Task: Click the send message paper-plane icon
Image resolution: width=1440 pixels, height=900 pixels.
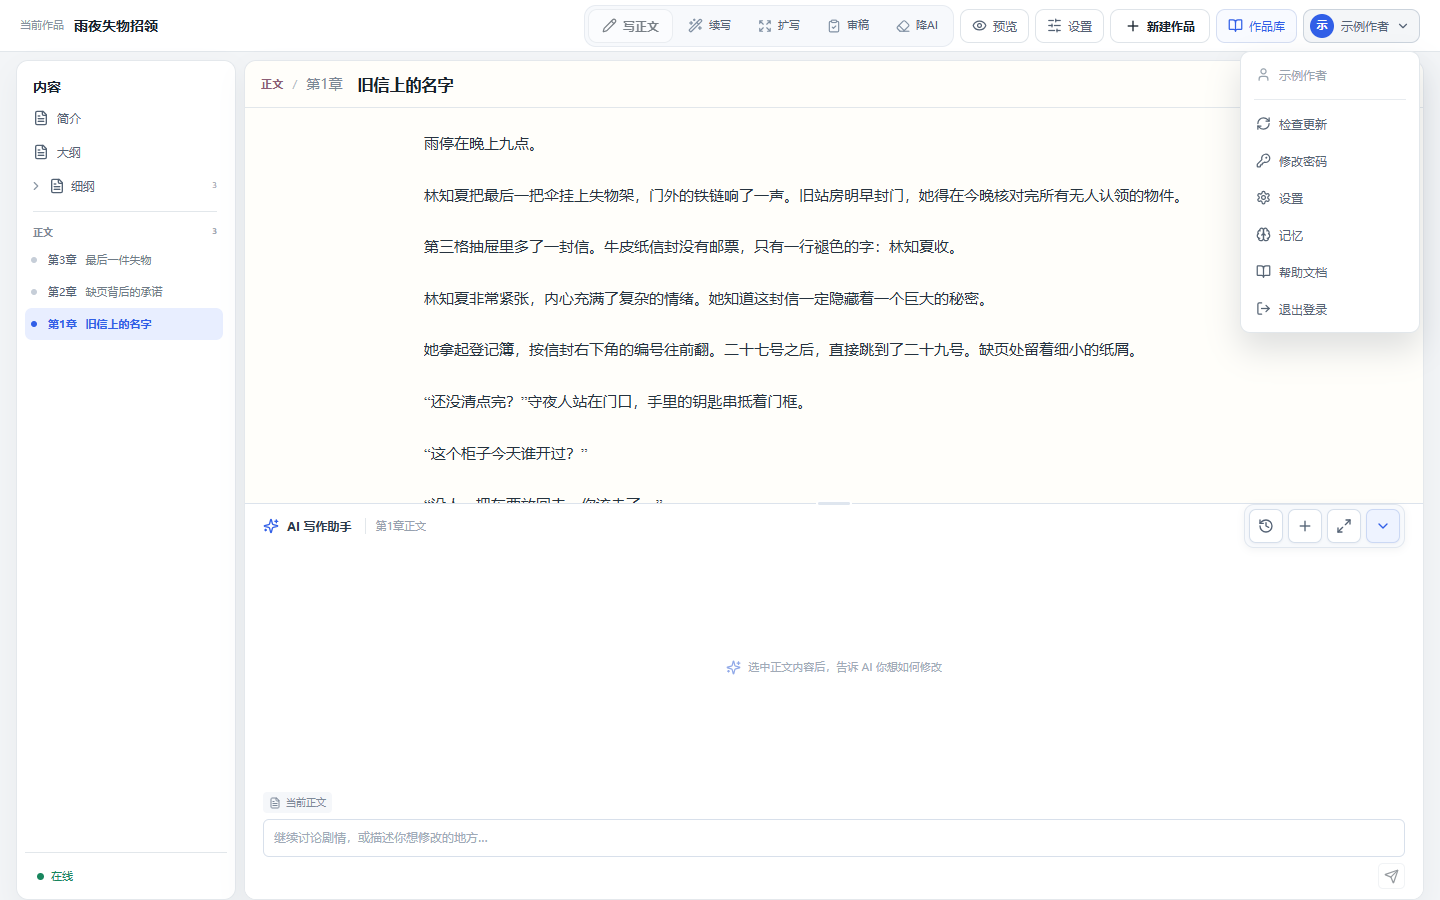Action: point(1391,876)
